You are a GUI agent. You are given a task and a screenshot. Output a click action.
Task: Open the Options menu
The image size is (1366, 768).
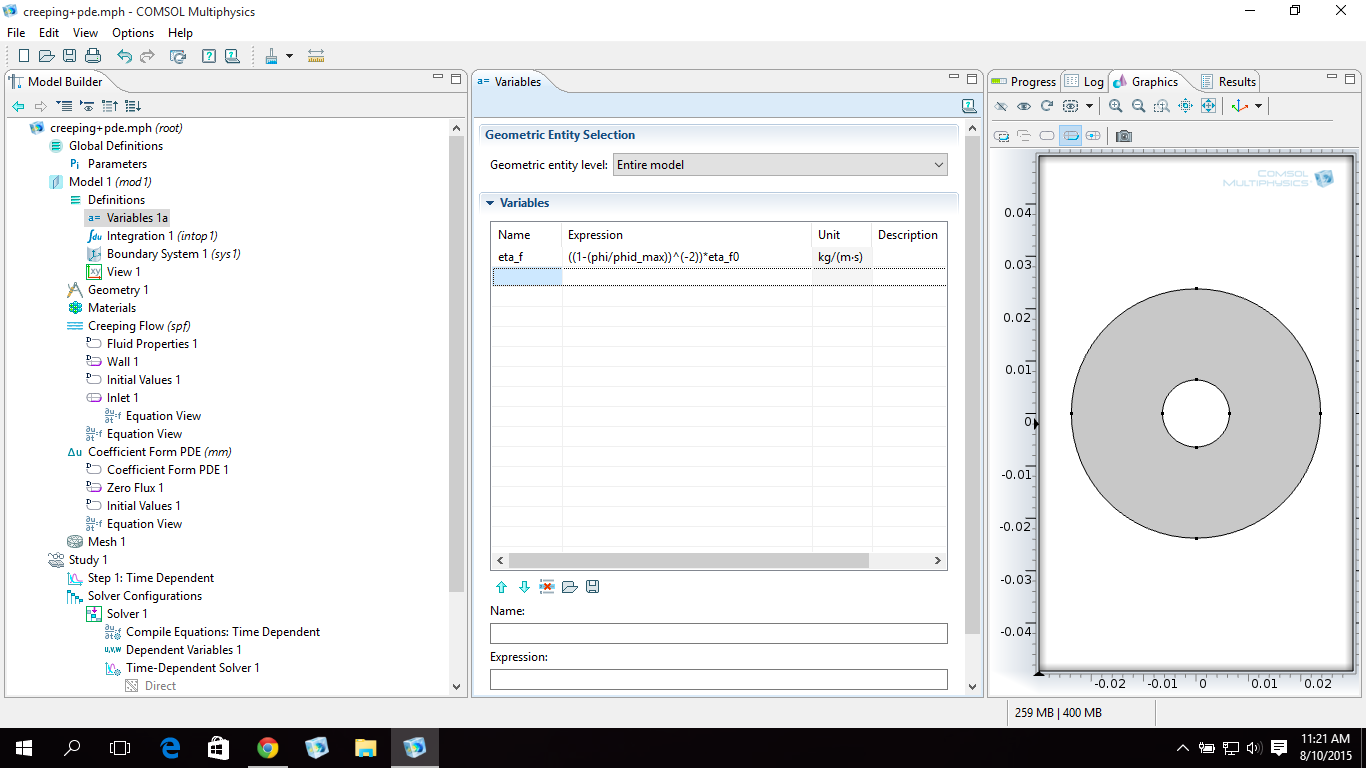point(133,33)
